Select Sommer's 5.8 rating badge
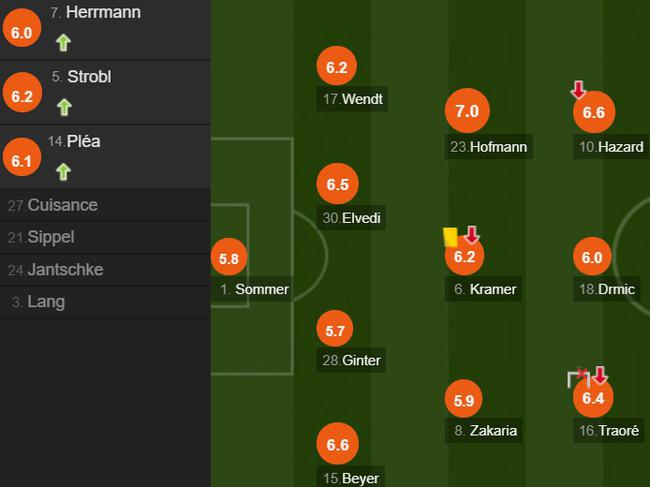The width and height of the screenshot is (650, 487). tap(228, 259)
